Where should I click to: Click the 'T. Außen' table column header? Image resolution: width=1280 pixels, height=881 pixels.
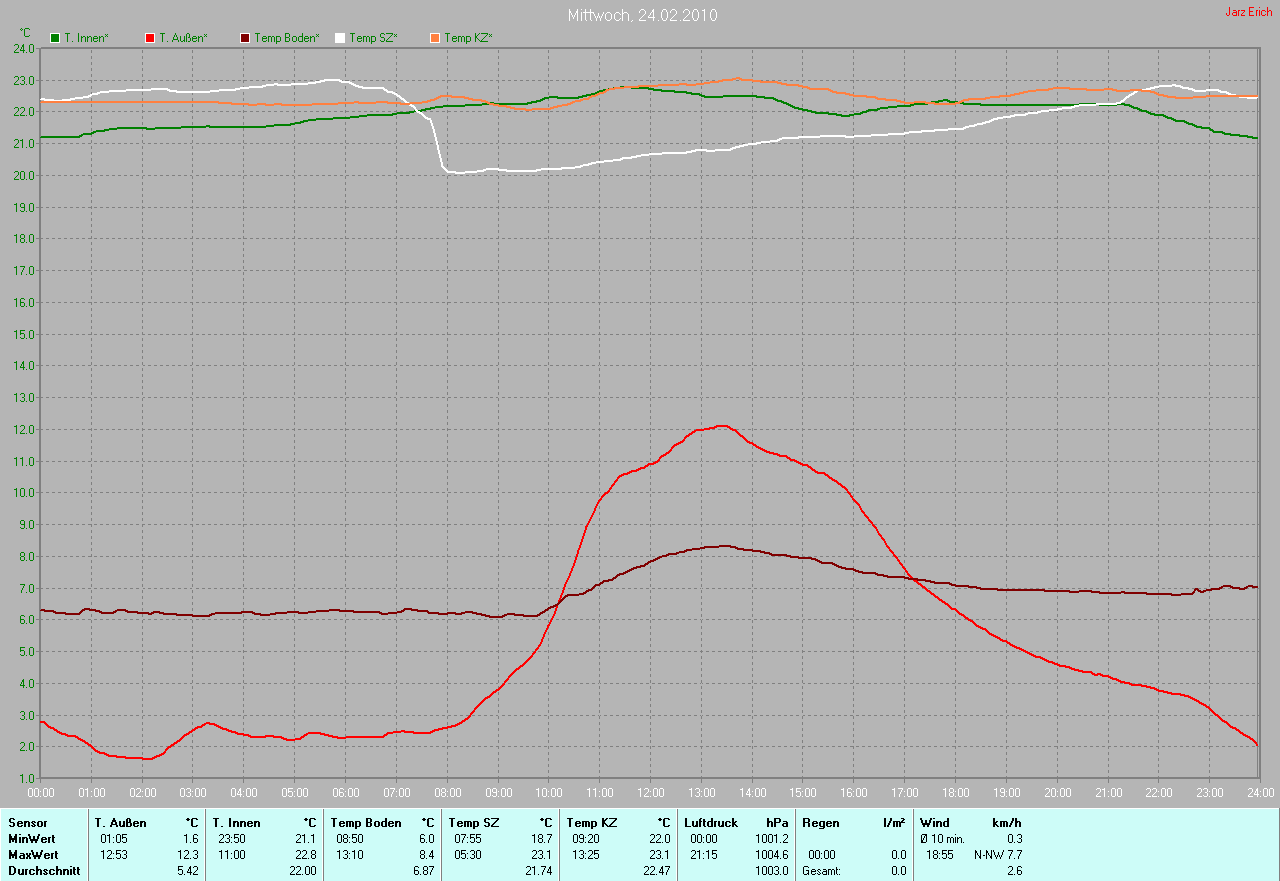(120, 823)
